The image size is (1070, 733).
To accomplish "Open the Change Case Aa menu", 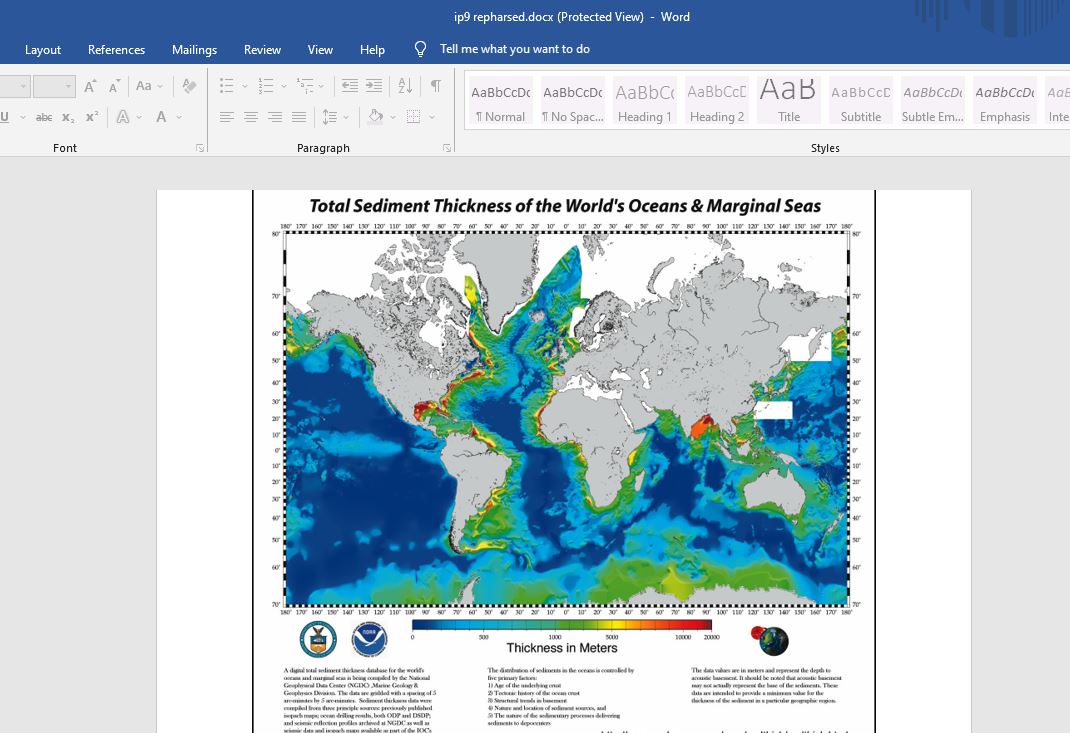I will [x=148, y=86].
